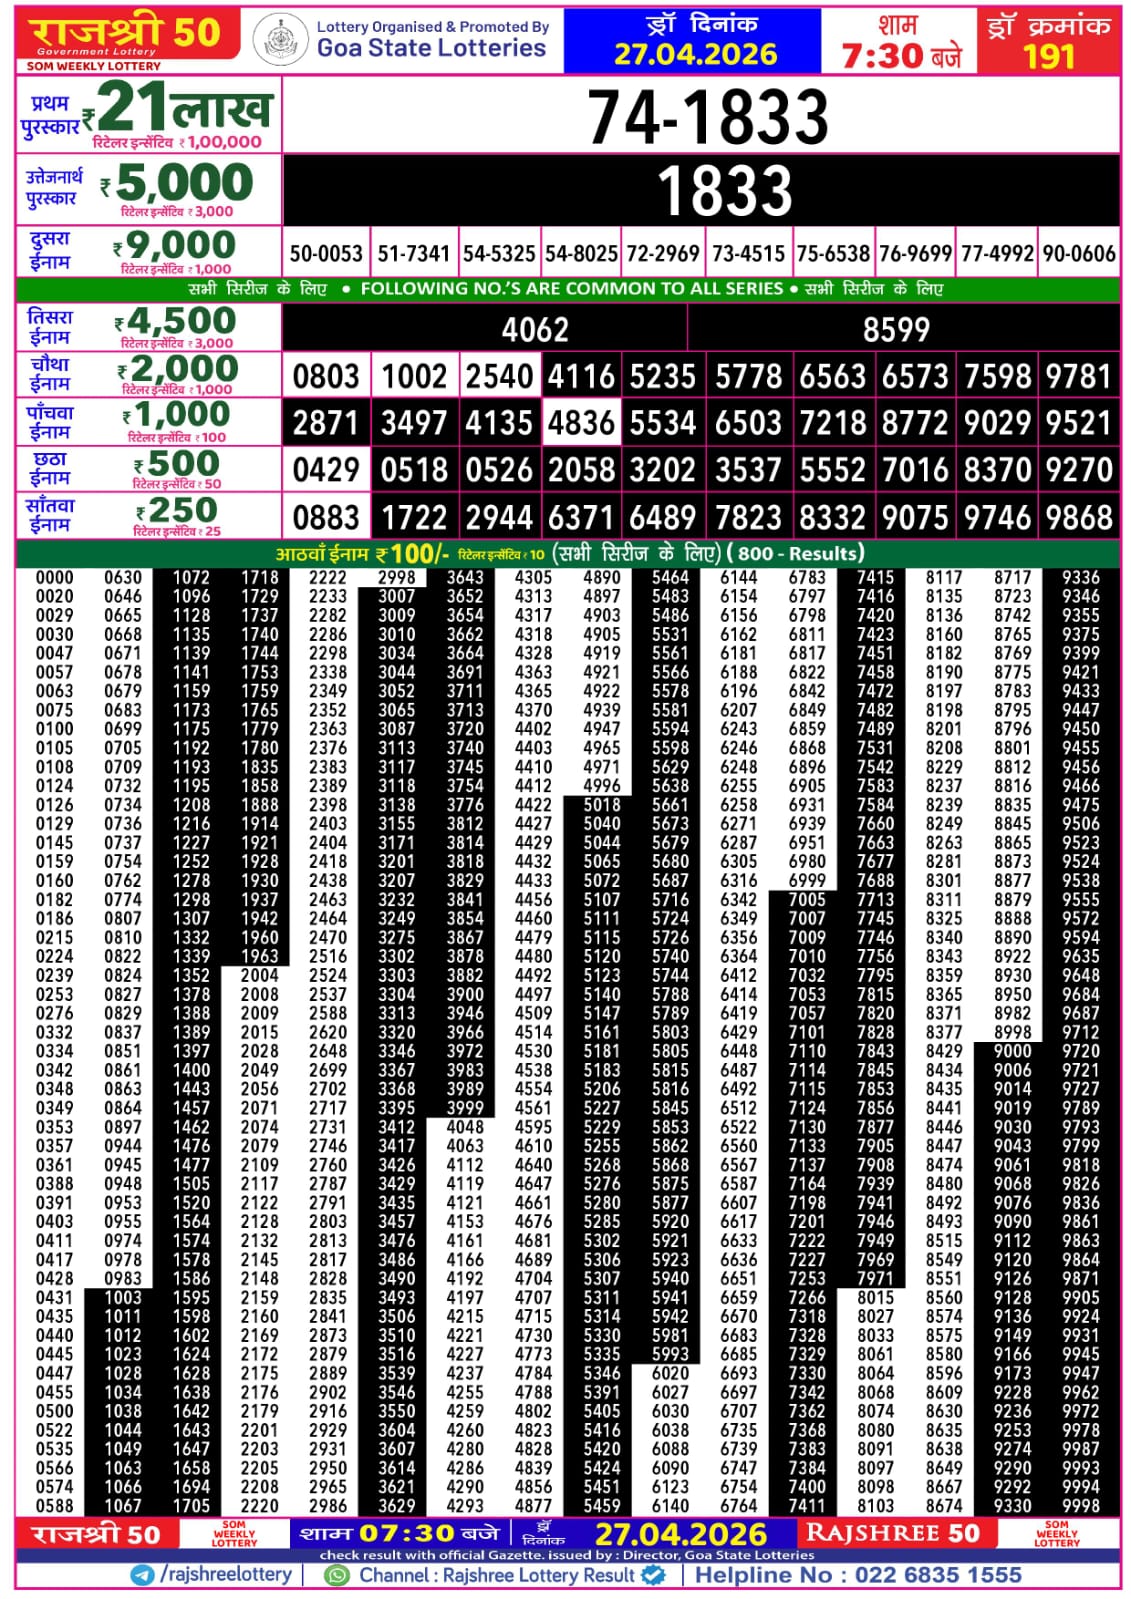Screen dimensions: 1131x1599
Task: Click second prize number 50-0053
Action: [326, 254]
